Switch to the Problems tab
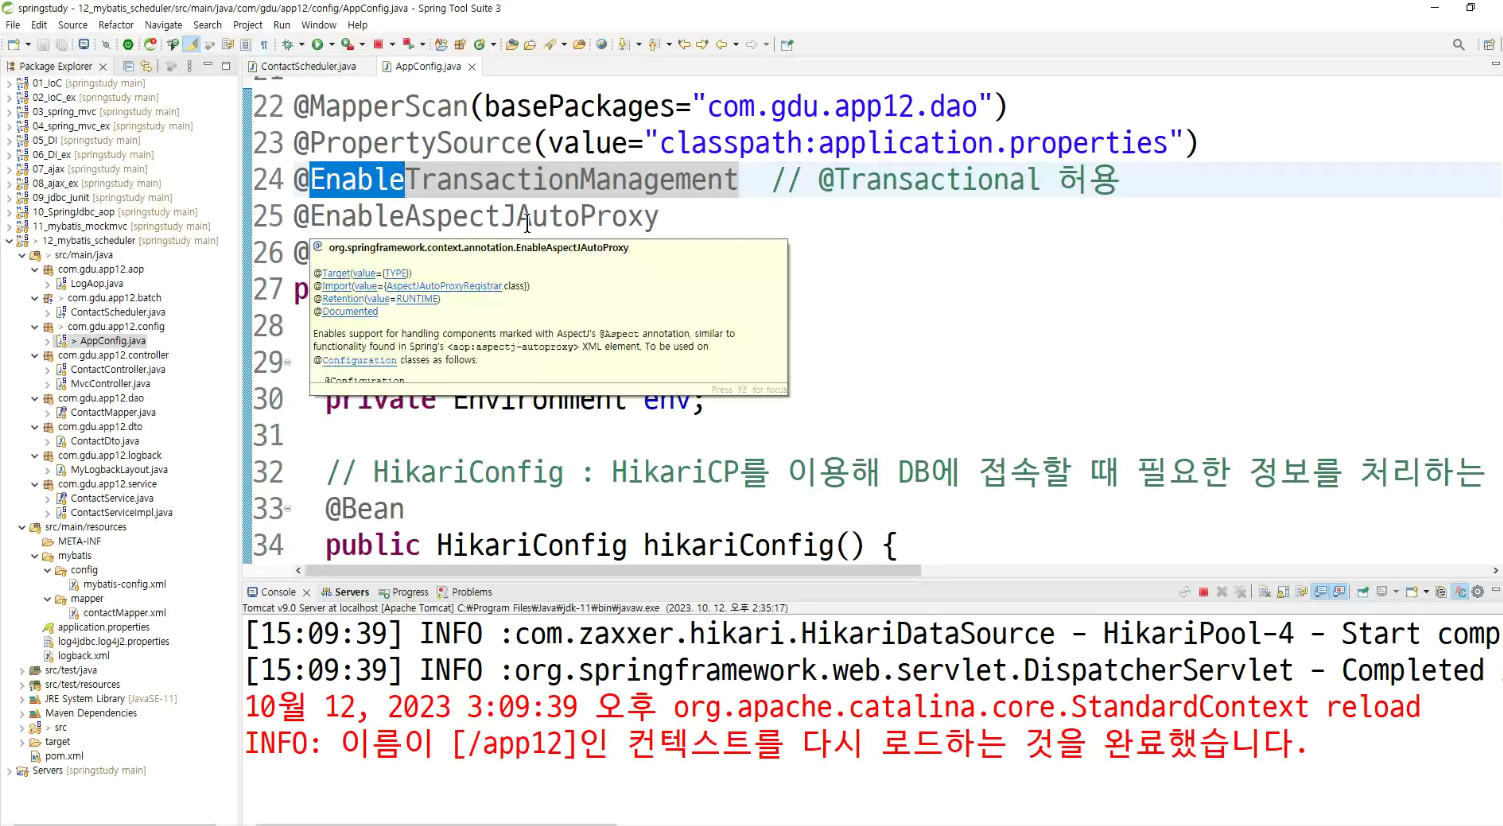Image resolution: width=1503 pixels, height=826 pixels. click(x=465, y=592)
